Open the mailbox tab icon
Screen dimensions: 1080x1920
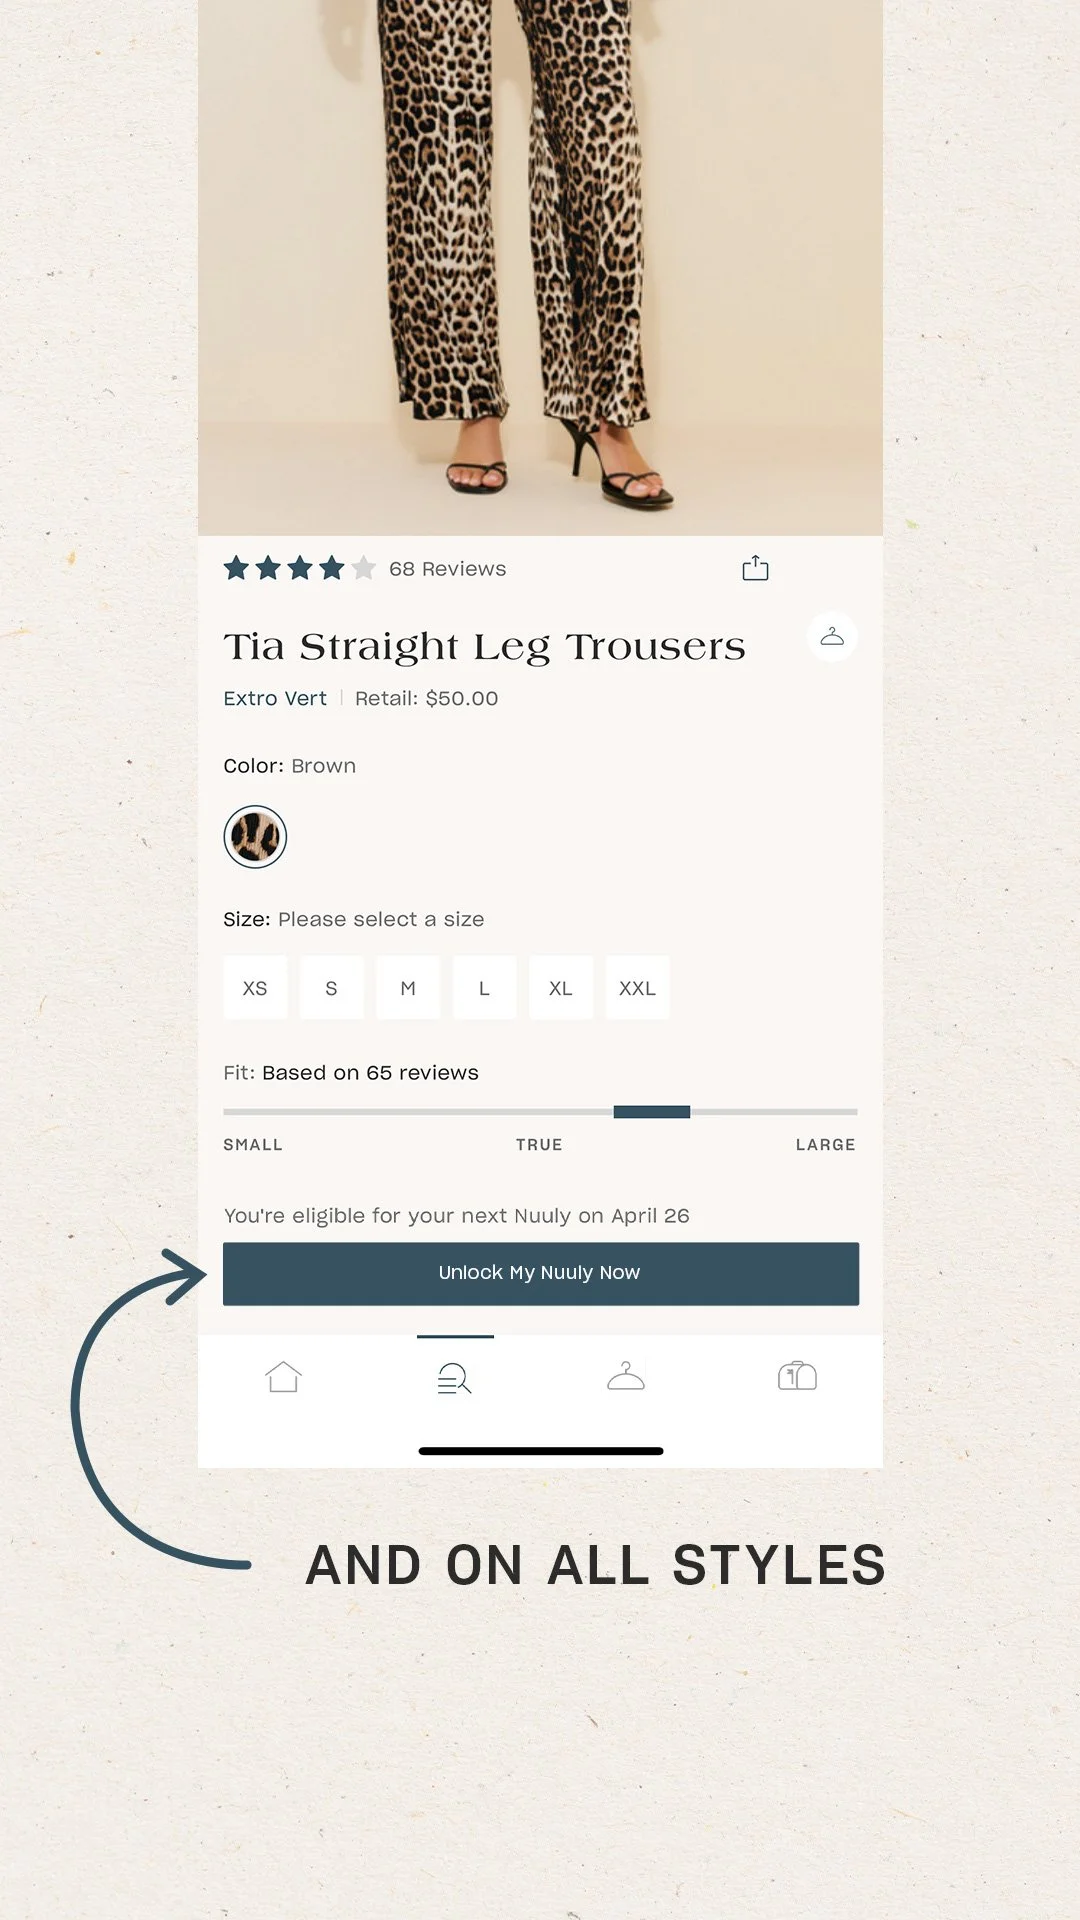[x=797, y=1376]
